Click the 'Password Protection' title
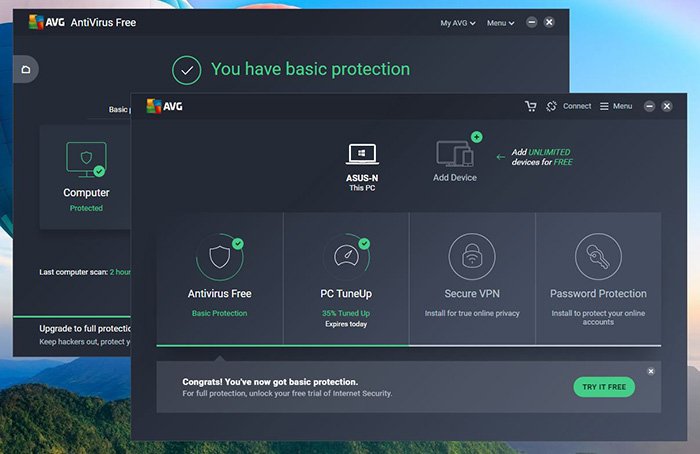 coord(598,294)
